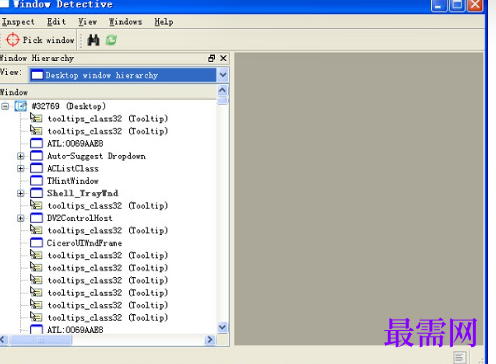
Task: Click the Auto-Suggest Dropdown window icon
Action: click(x=36, y=156)
